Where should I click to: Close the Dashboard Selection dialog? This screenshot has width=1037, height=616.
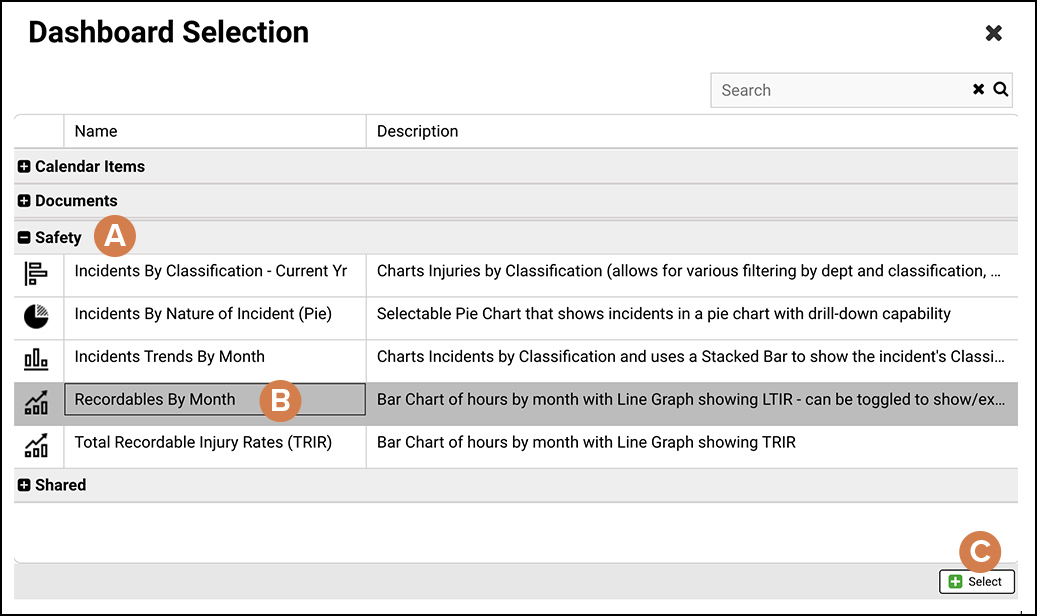[x=993, y=33]
